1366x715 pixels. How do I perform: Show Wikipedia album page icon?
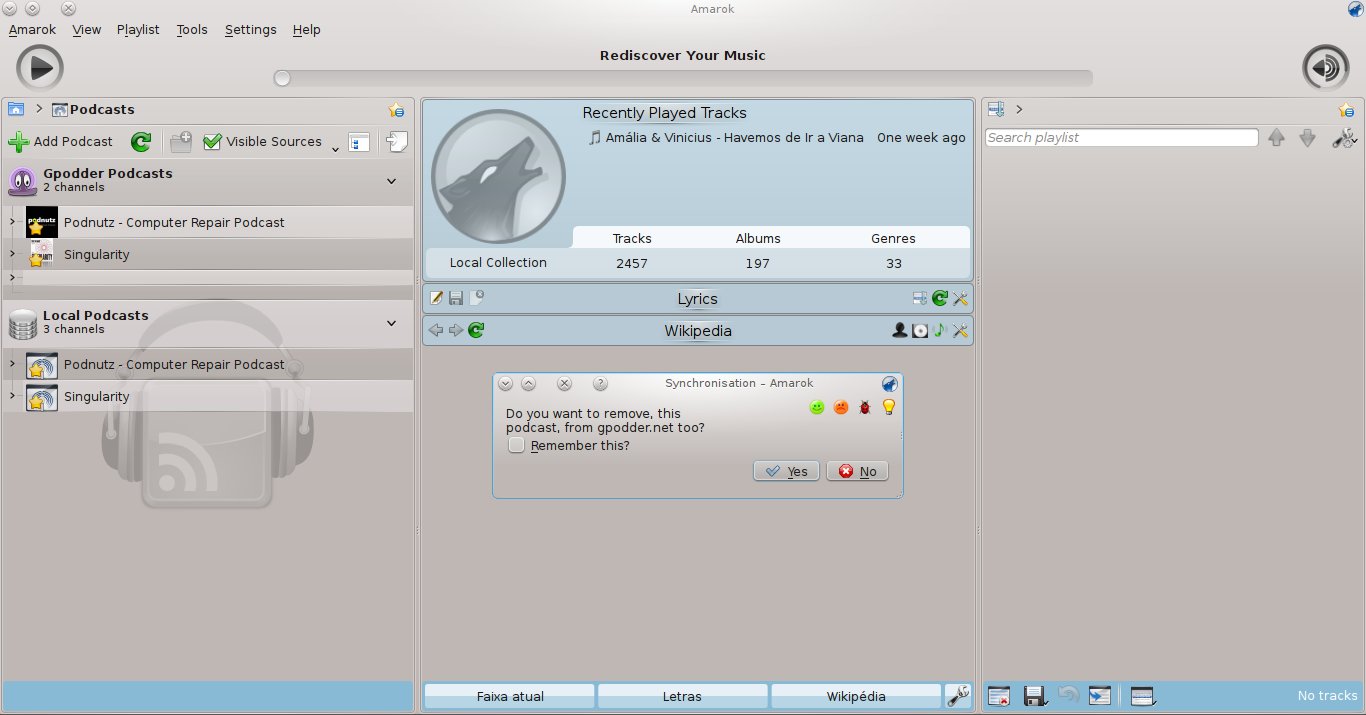click(x=920, y=330)
